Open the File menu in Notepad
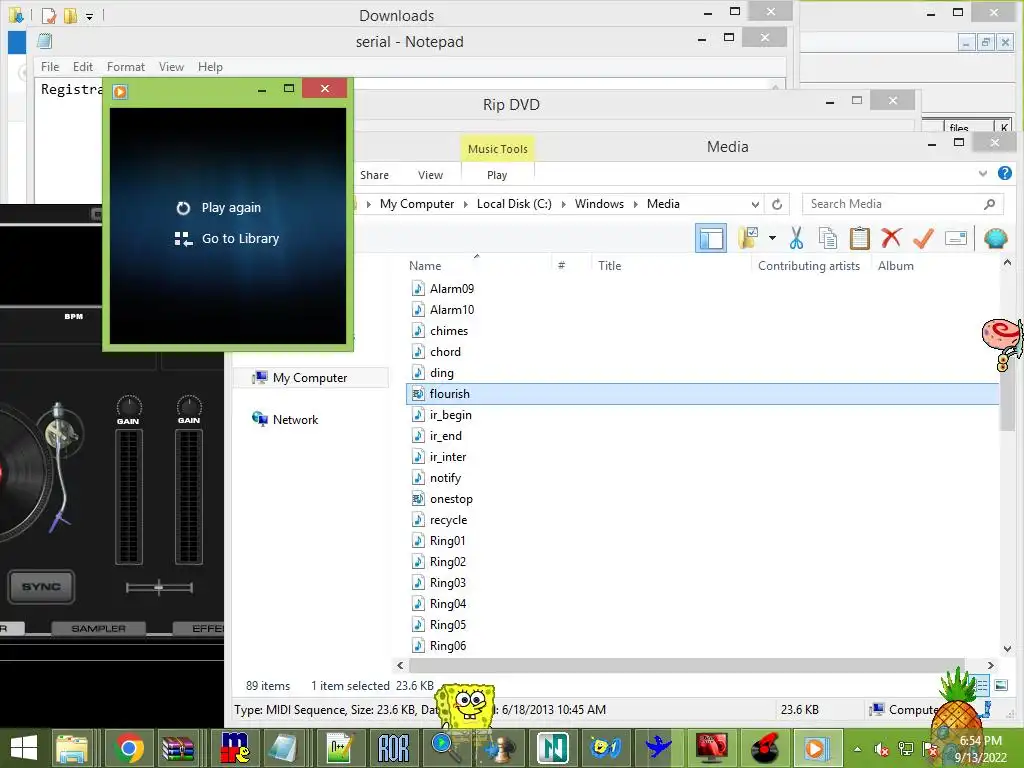 [50, 67]
